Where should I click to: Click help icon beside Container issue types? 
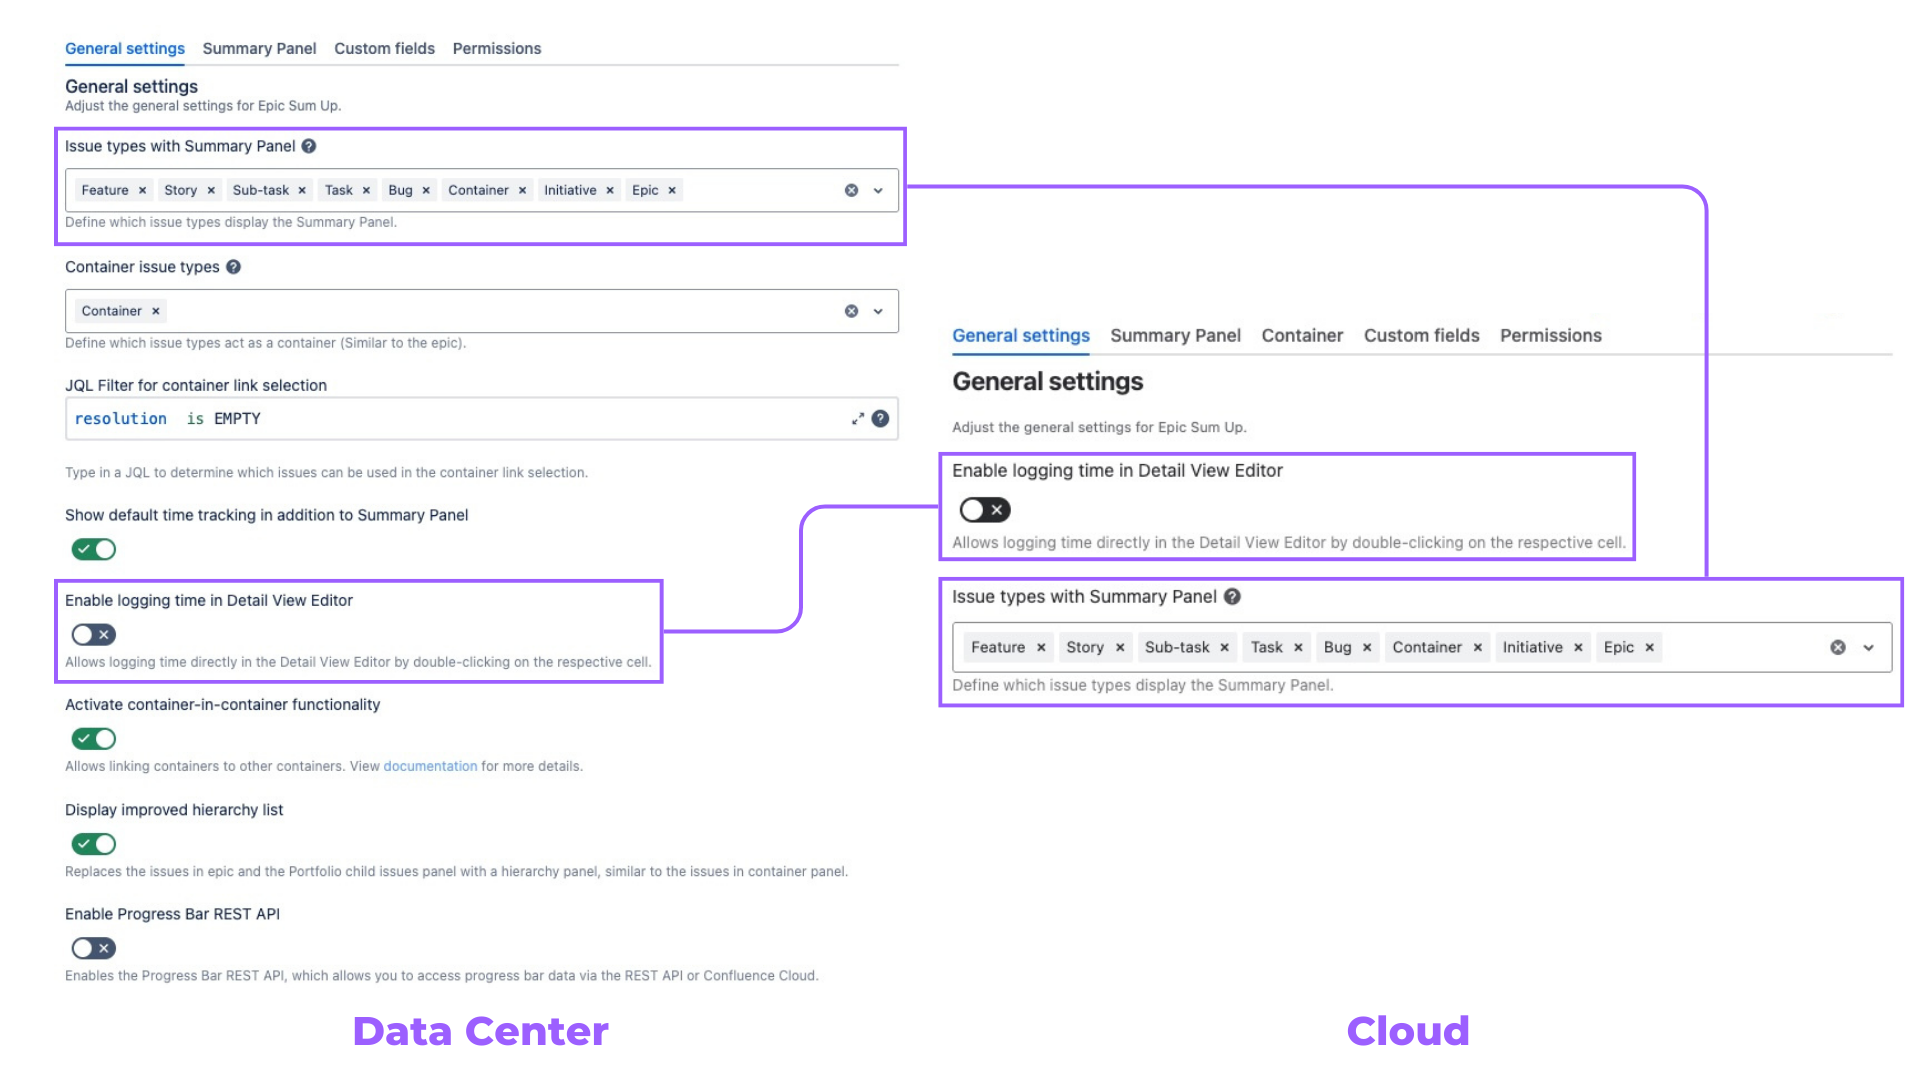click(233, 267)
